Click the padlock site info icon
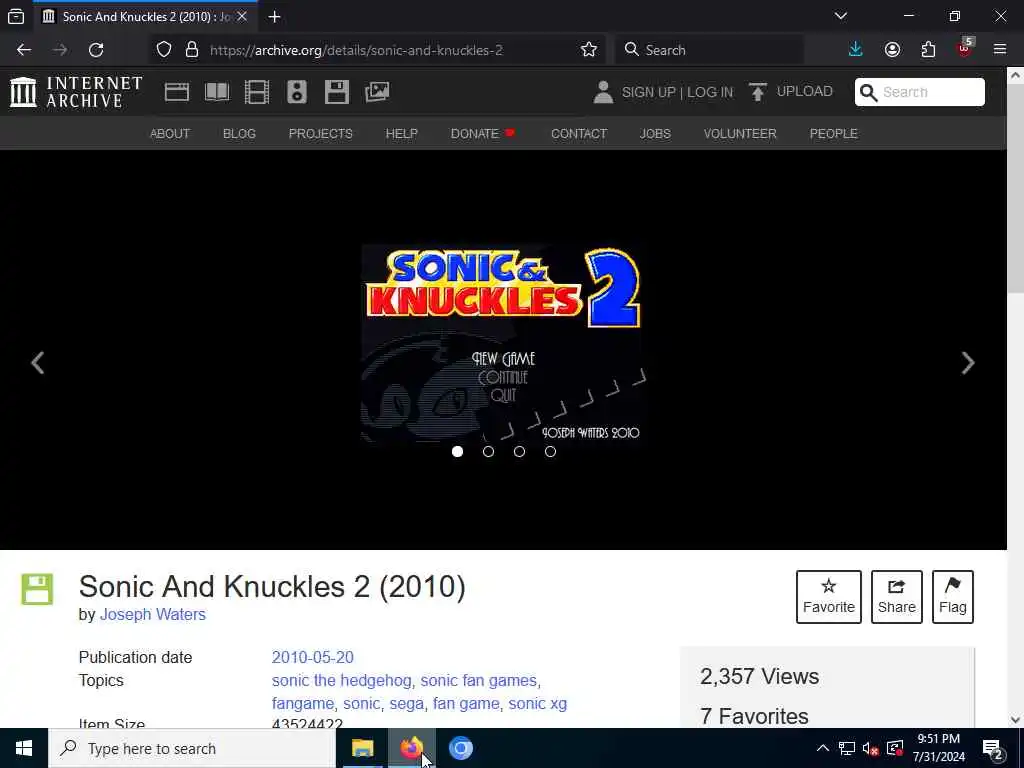This screenshot has height=768, width=1024. click(x=192, y=50)
